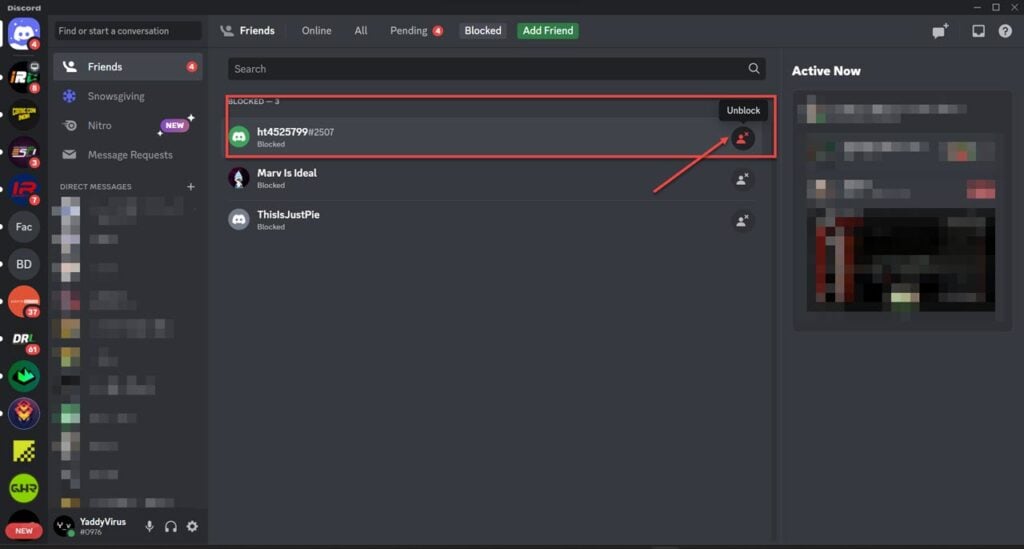
Task: Open the large Active Now stream thumbnail
Action: (901, 259)
